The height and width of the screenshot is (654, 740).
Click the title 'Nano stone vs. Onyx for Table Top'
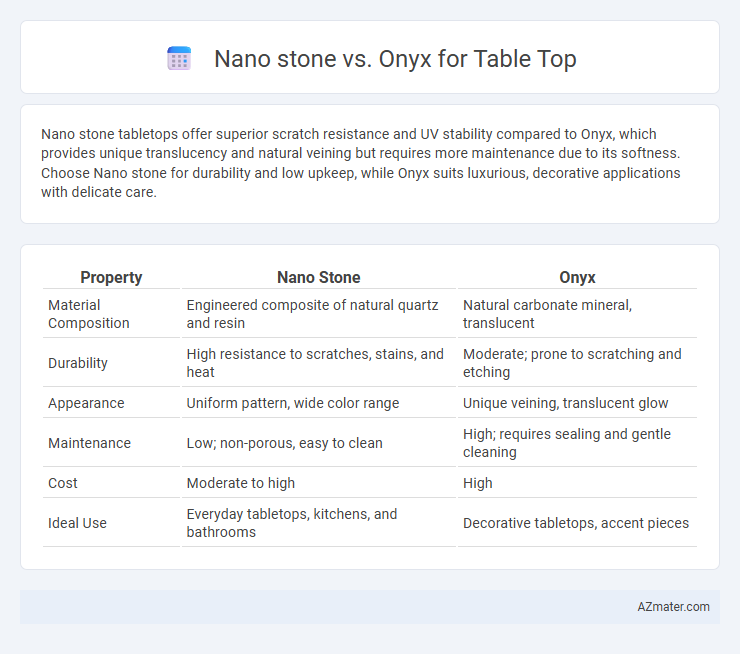(395, 59)
